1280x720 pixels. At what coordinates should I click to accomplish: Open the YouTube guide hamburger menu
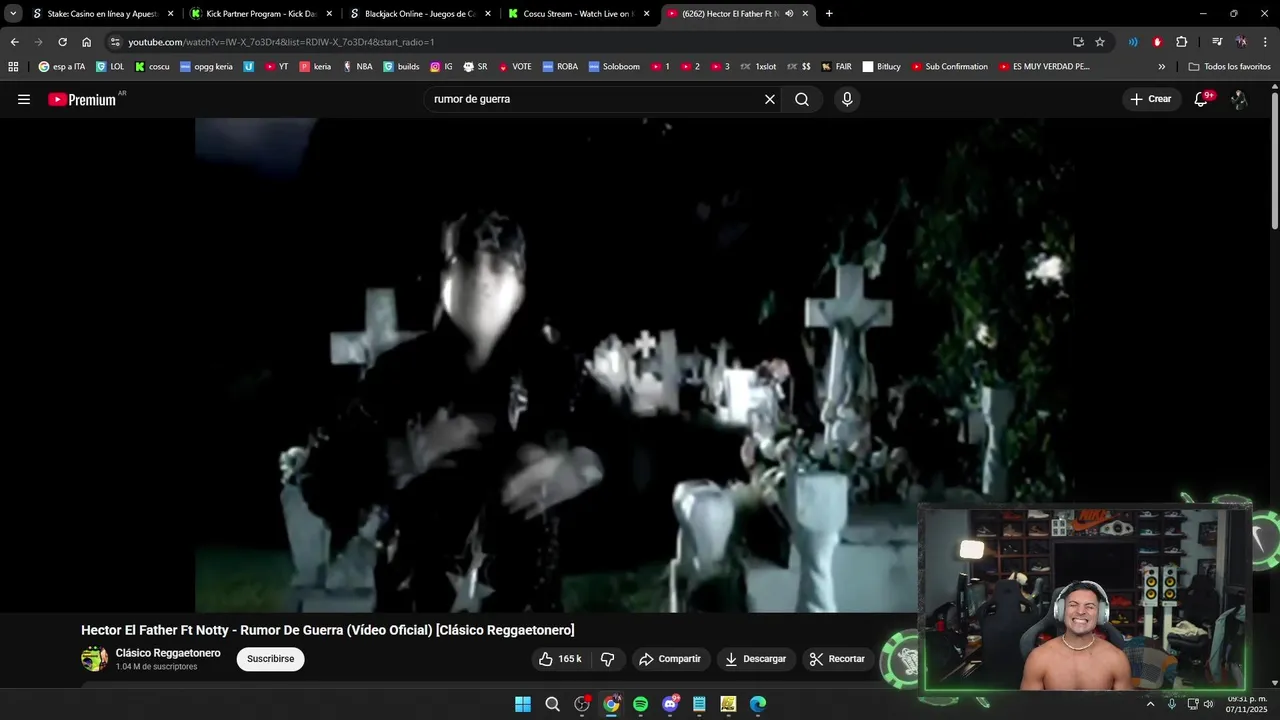[24, 99]
